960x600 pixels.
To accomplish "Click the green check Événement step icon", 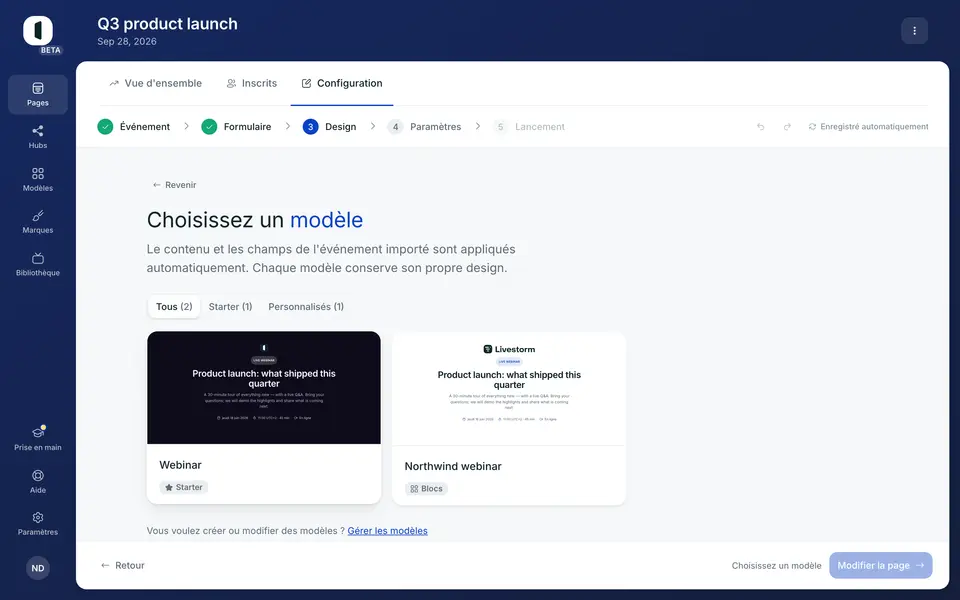I will (105, 127).
